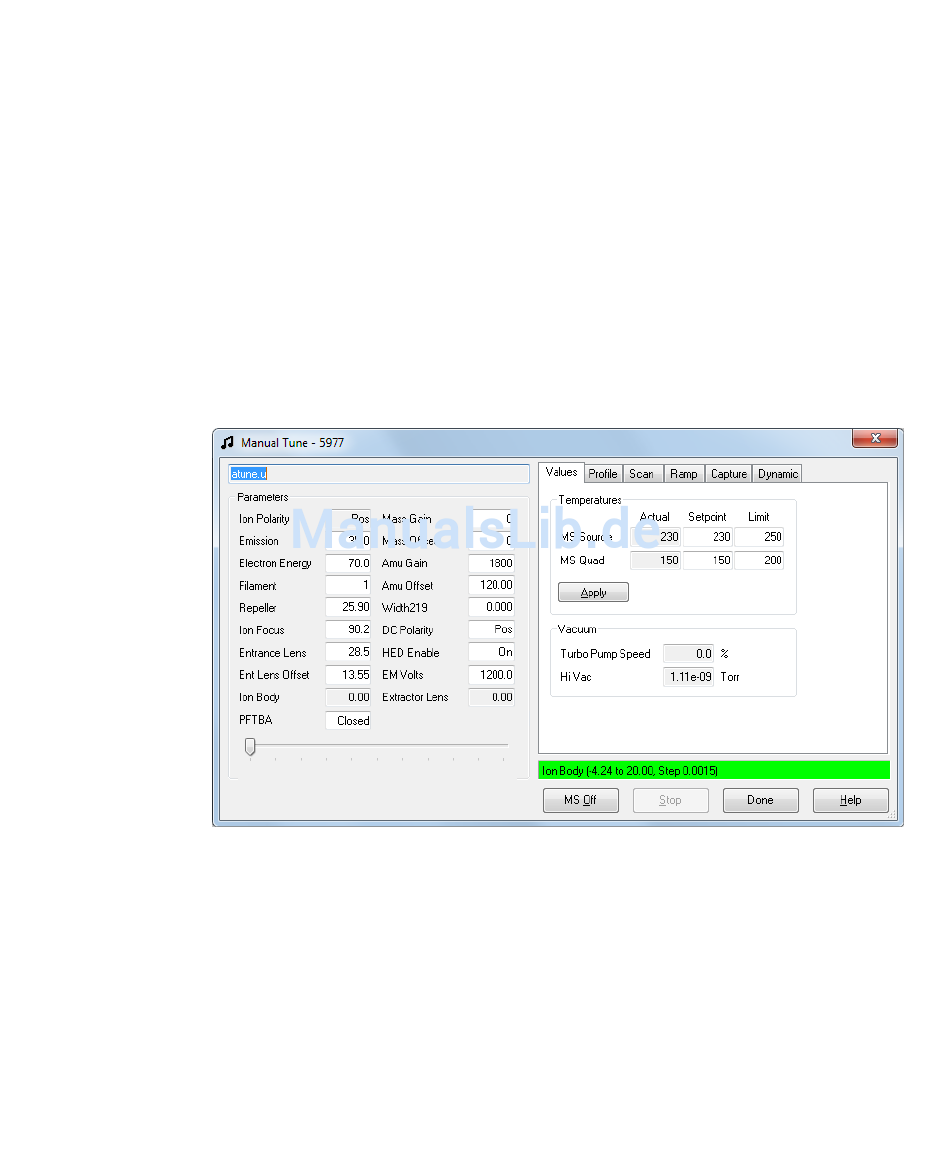Select the Entrance Lens value 28.5
Image resolution: width=950 pixels, height=1165 pixels.
click(x=348, y=652)
